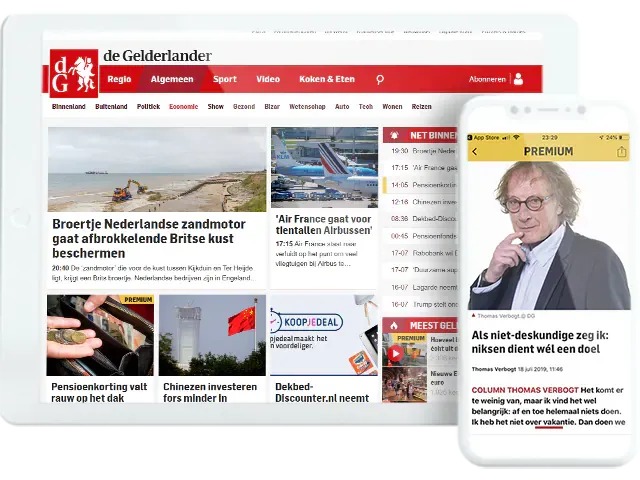Go to Economie subsection
This screenshot has height=480, width=640.
pyautogui.click(x=183, y=106)
